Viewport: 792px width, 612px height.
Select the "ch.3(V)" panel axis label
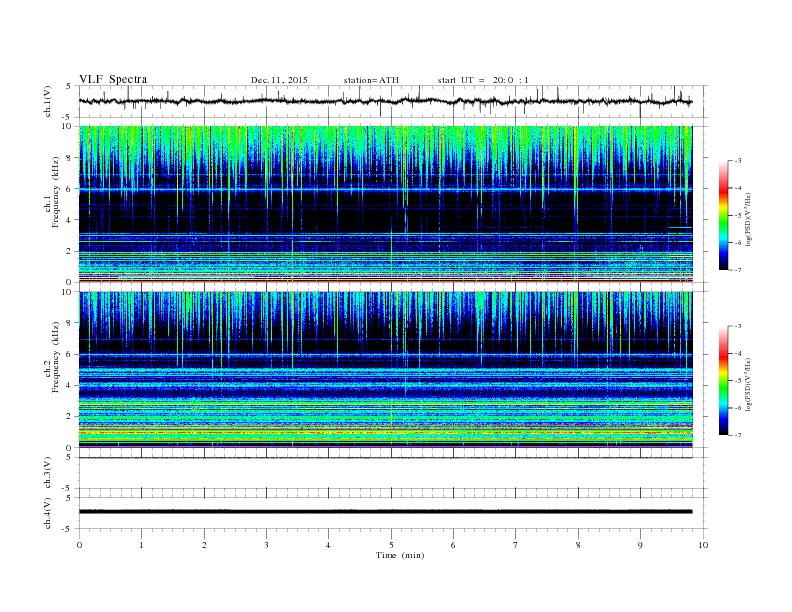48,473
